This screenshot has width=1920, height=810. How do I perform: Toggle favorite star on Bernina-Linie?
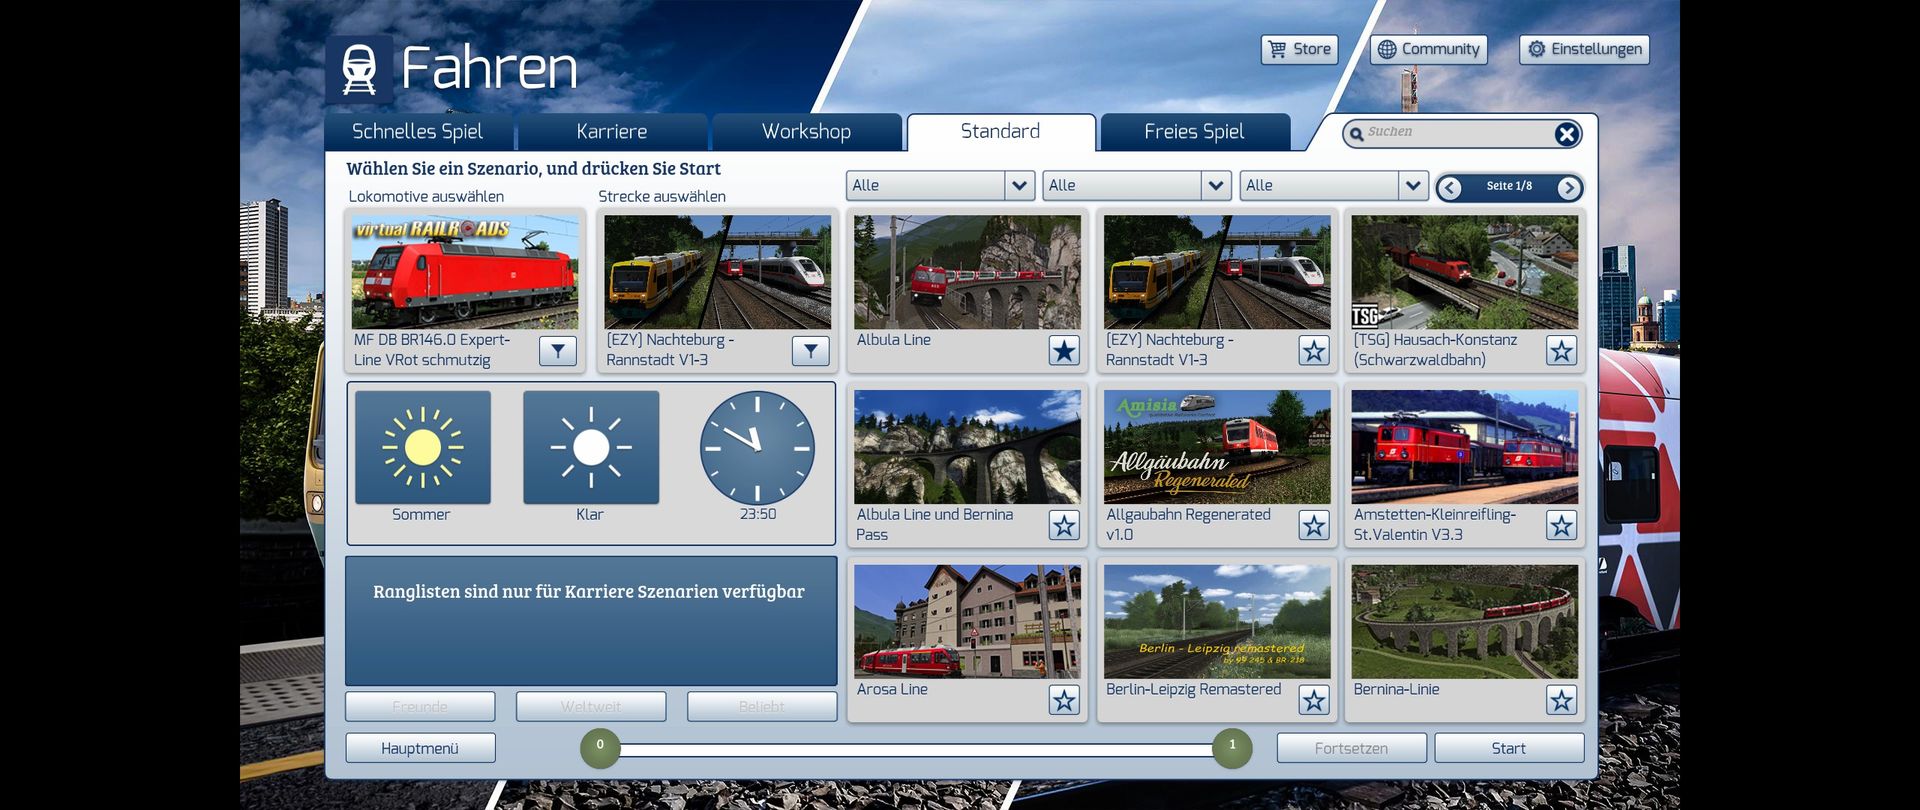tap(1561, 700)
